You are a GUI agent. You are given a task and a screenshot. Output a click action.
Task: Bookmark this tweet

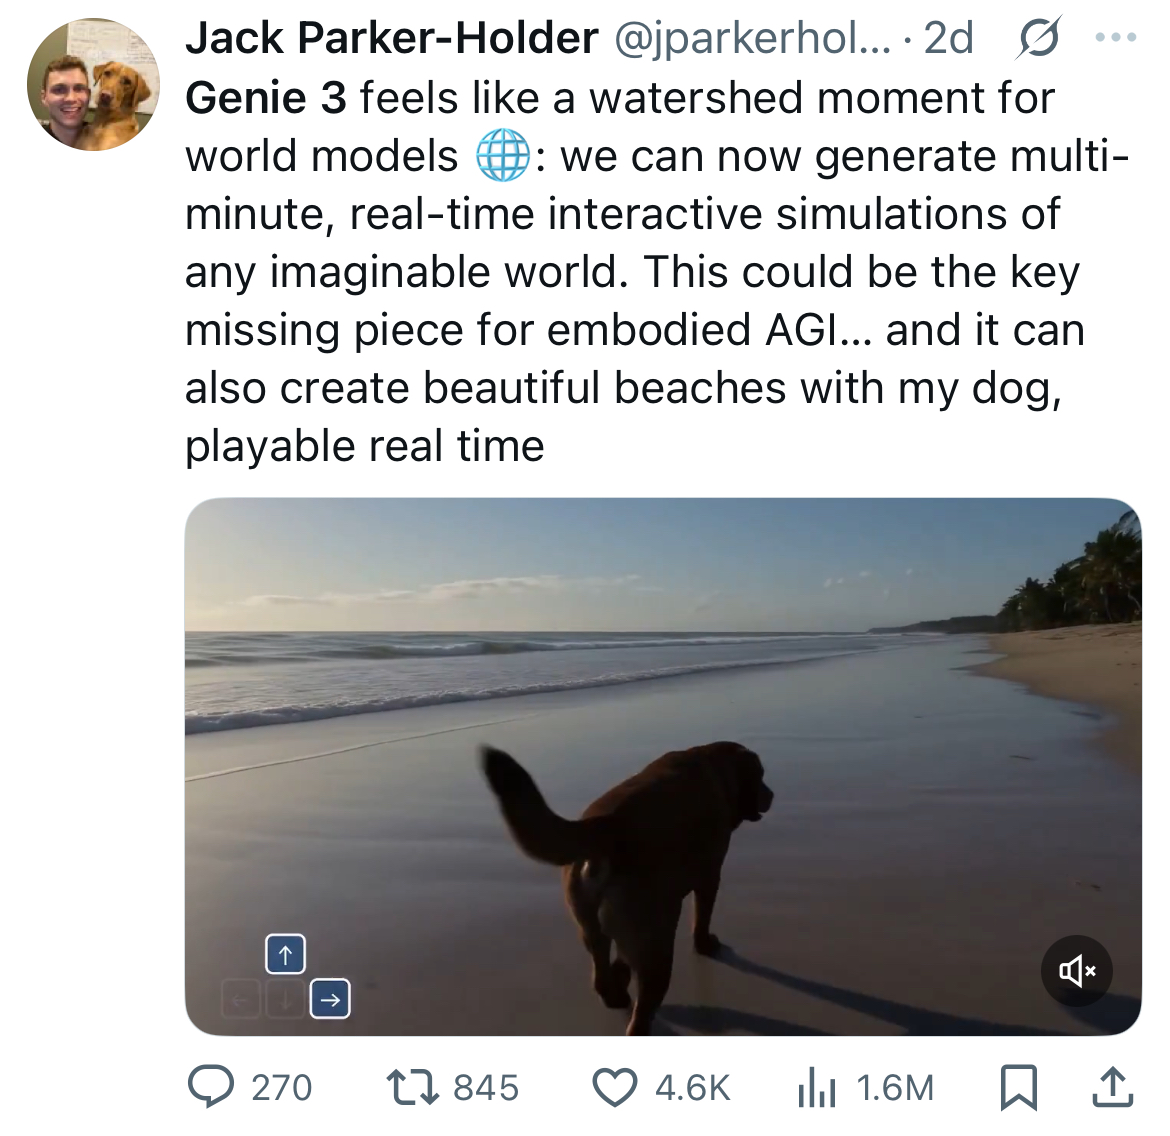tap(1018, 1087)
